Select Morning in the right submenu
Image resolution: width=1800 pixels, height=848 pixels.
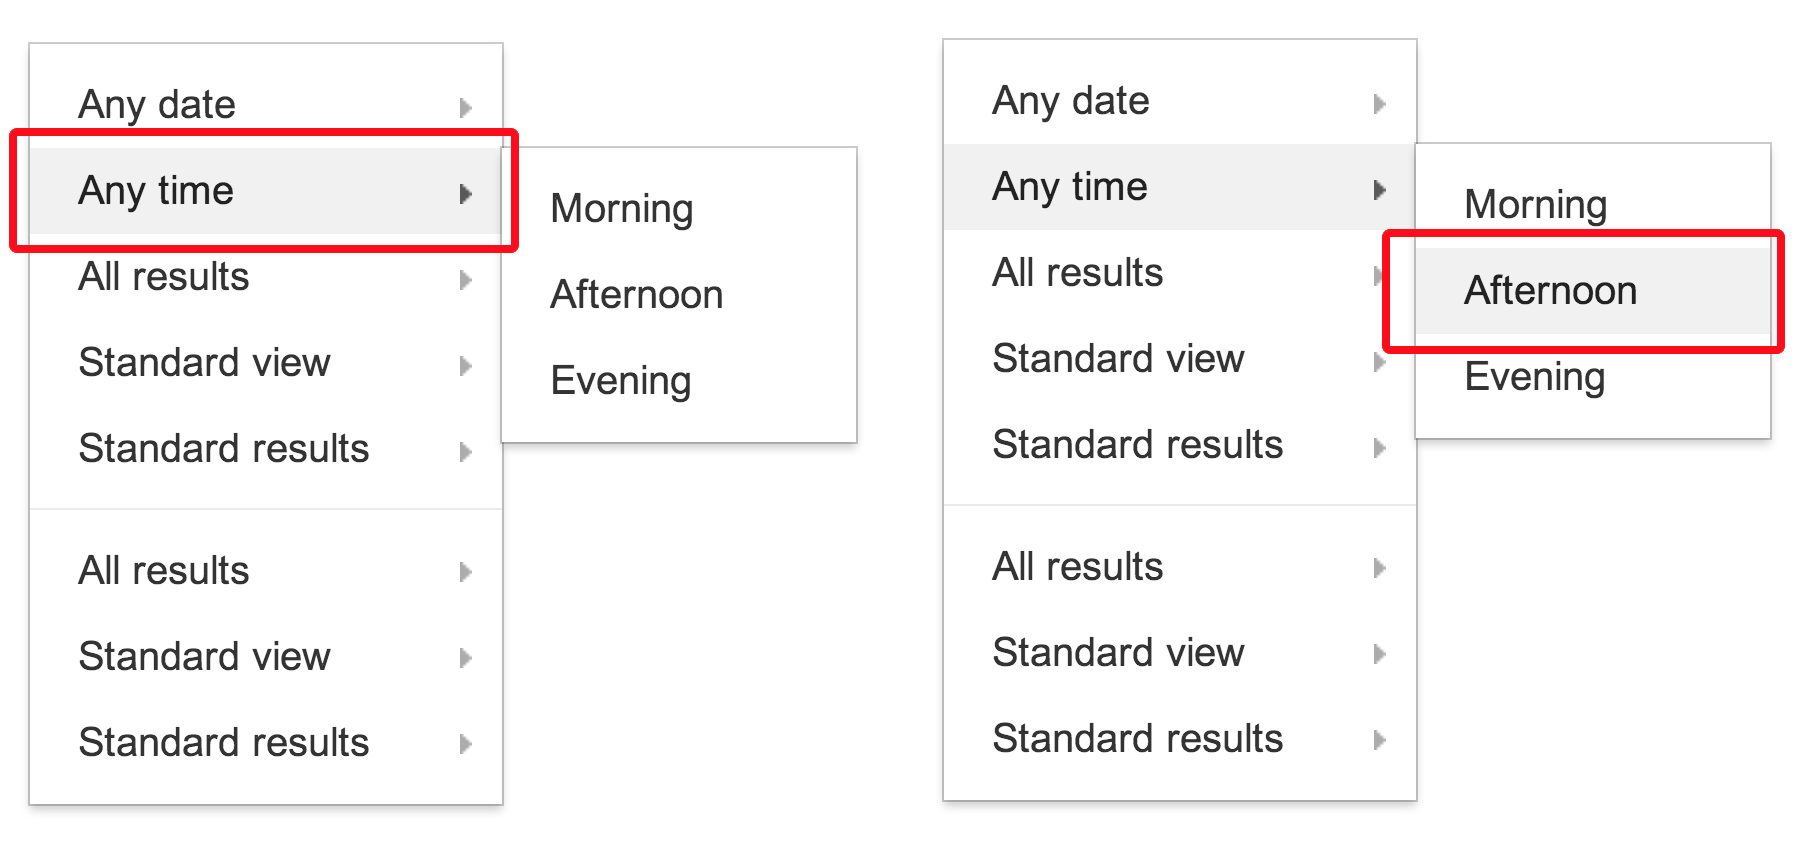(x=1535, y=204)
